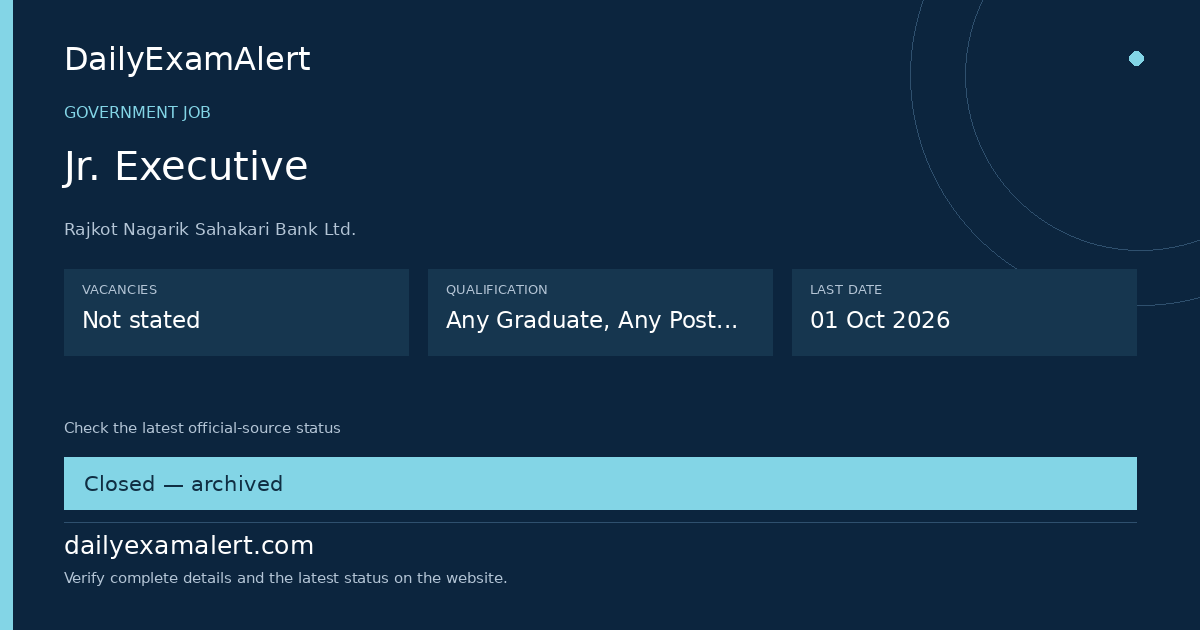Open the Last Date card 01 Oct 2026
This screenshot has height=630, width=1200.
964,312
